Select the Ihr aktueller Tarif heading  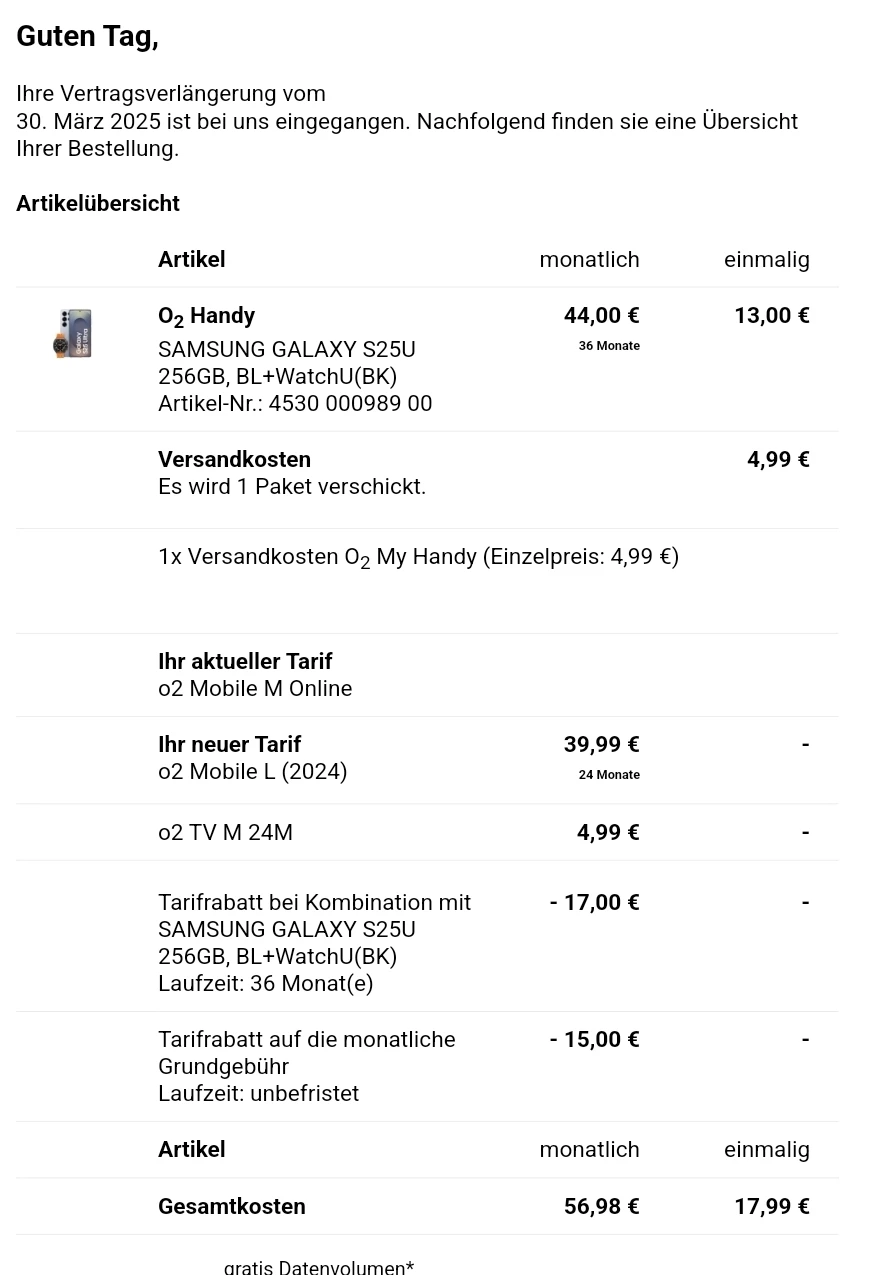point(245,662)
